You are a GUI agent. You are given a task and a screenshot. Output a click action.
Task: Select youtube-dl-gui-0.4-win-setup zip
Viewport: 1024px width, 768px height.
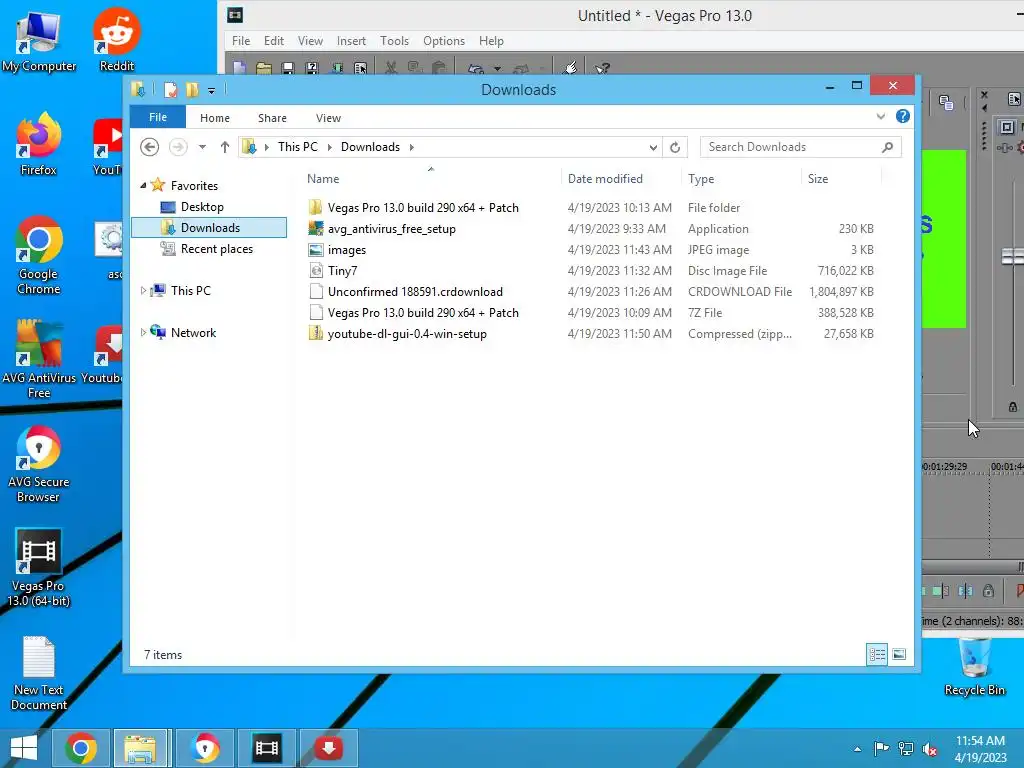click(407, 334)
